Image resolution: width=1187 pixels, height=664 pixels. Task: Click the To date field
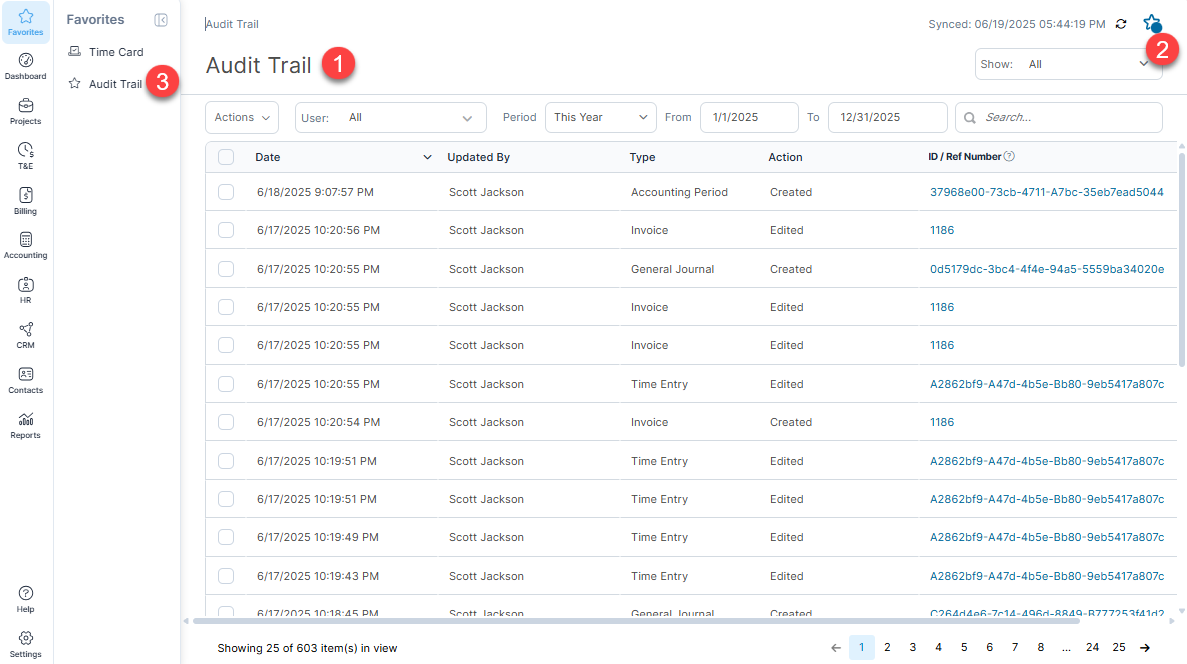coord(887,117)
